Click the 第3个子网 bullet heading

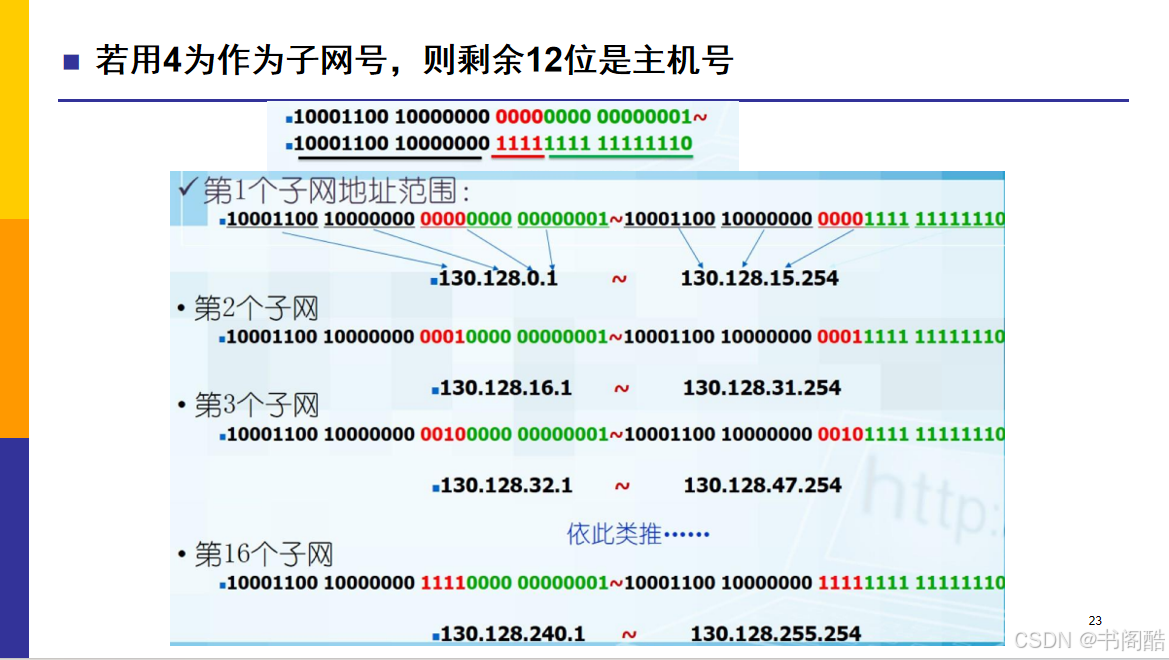click(256, 405)
